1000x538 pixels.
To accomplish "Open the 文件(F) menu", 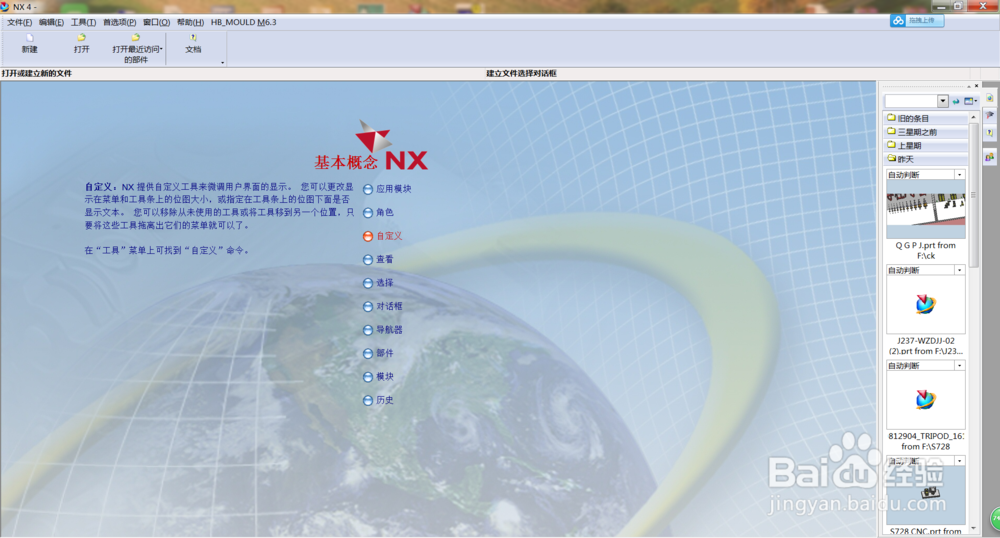I will 19,22.
